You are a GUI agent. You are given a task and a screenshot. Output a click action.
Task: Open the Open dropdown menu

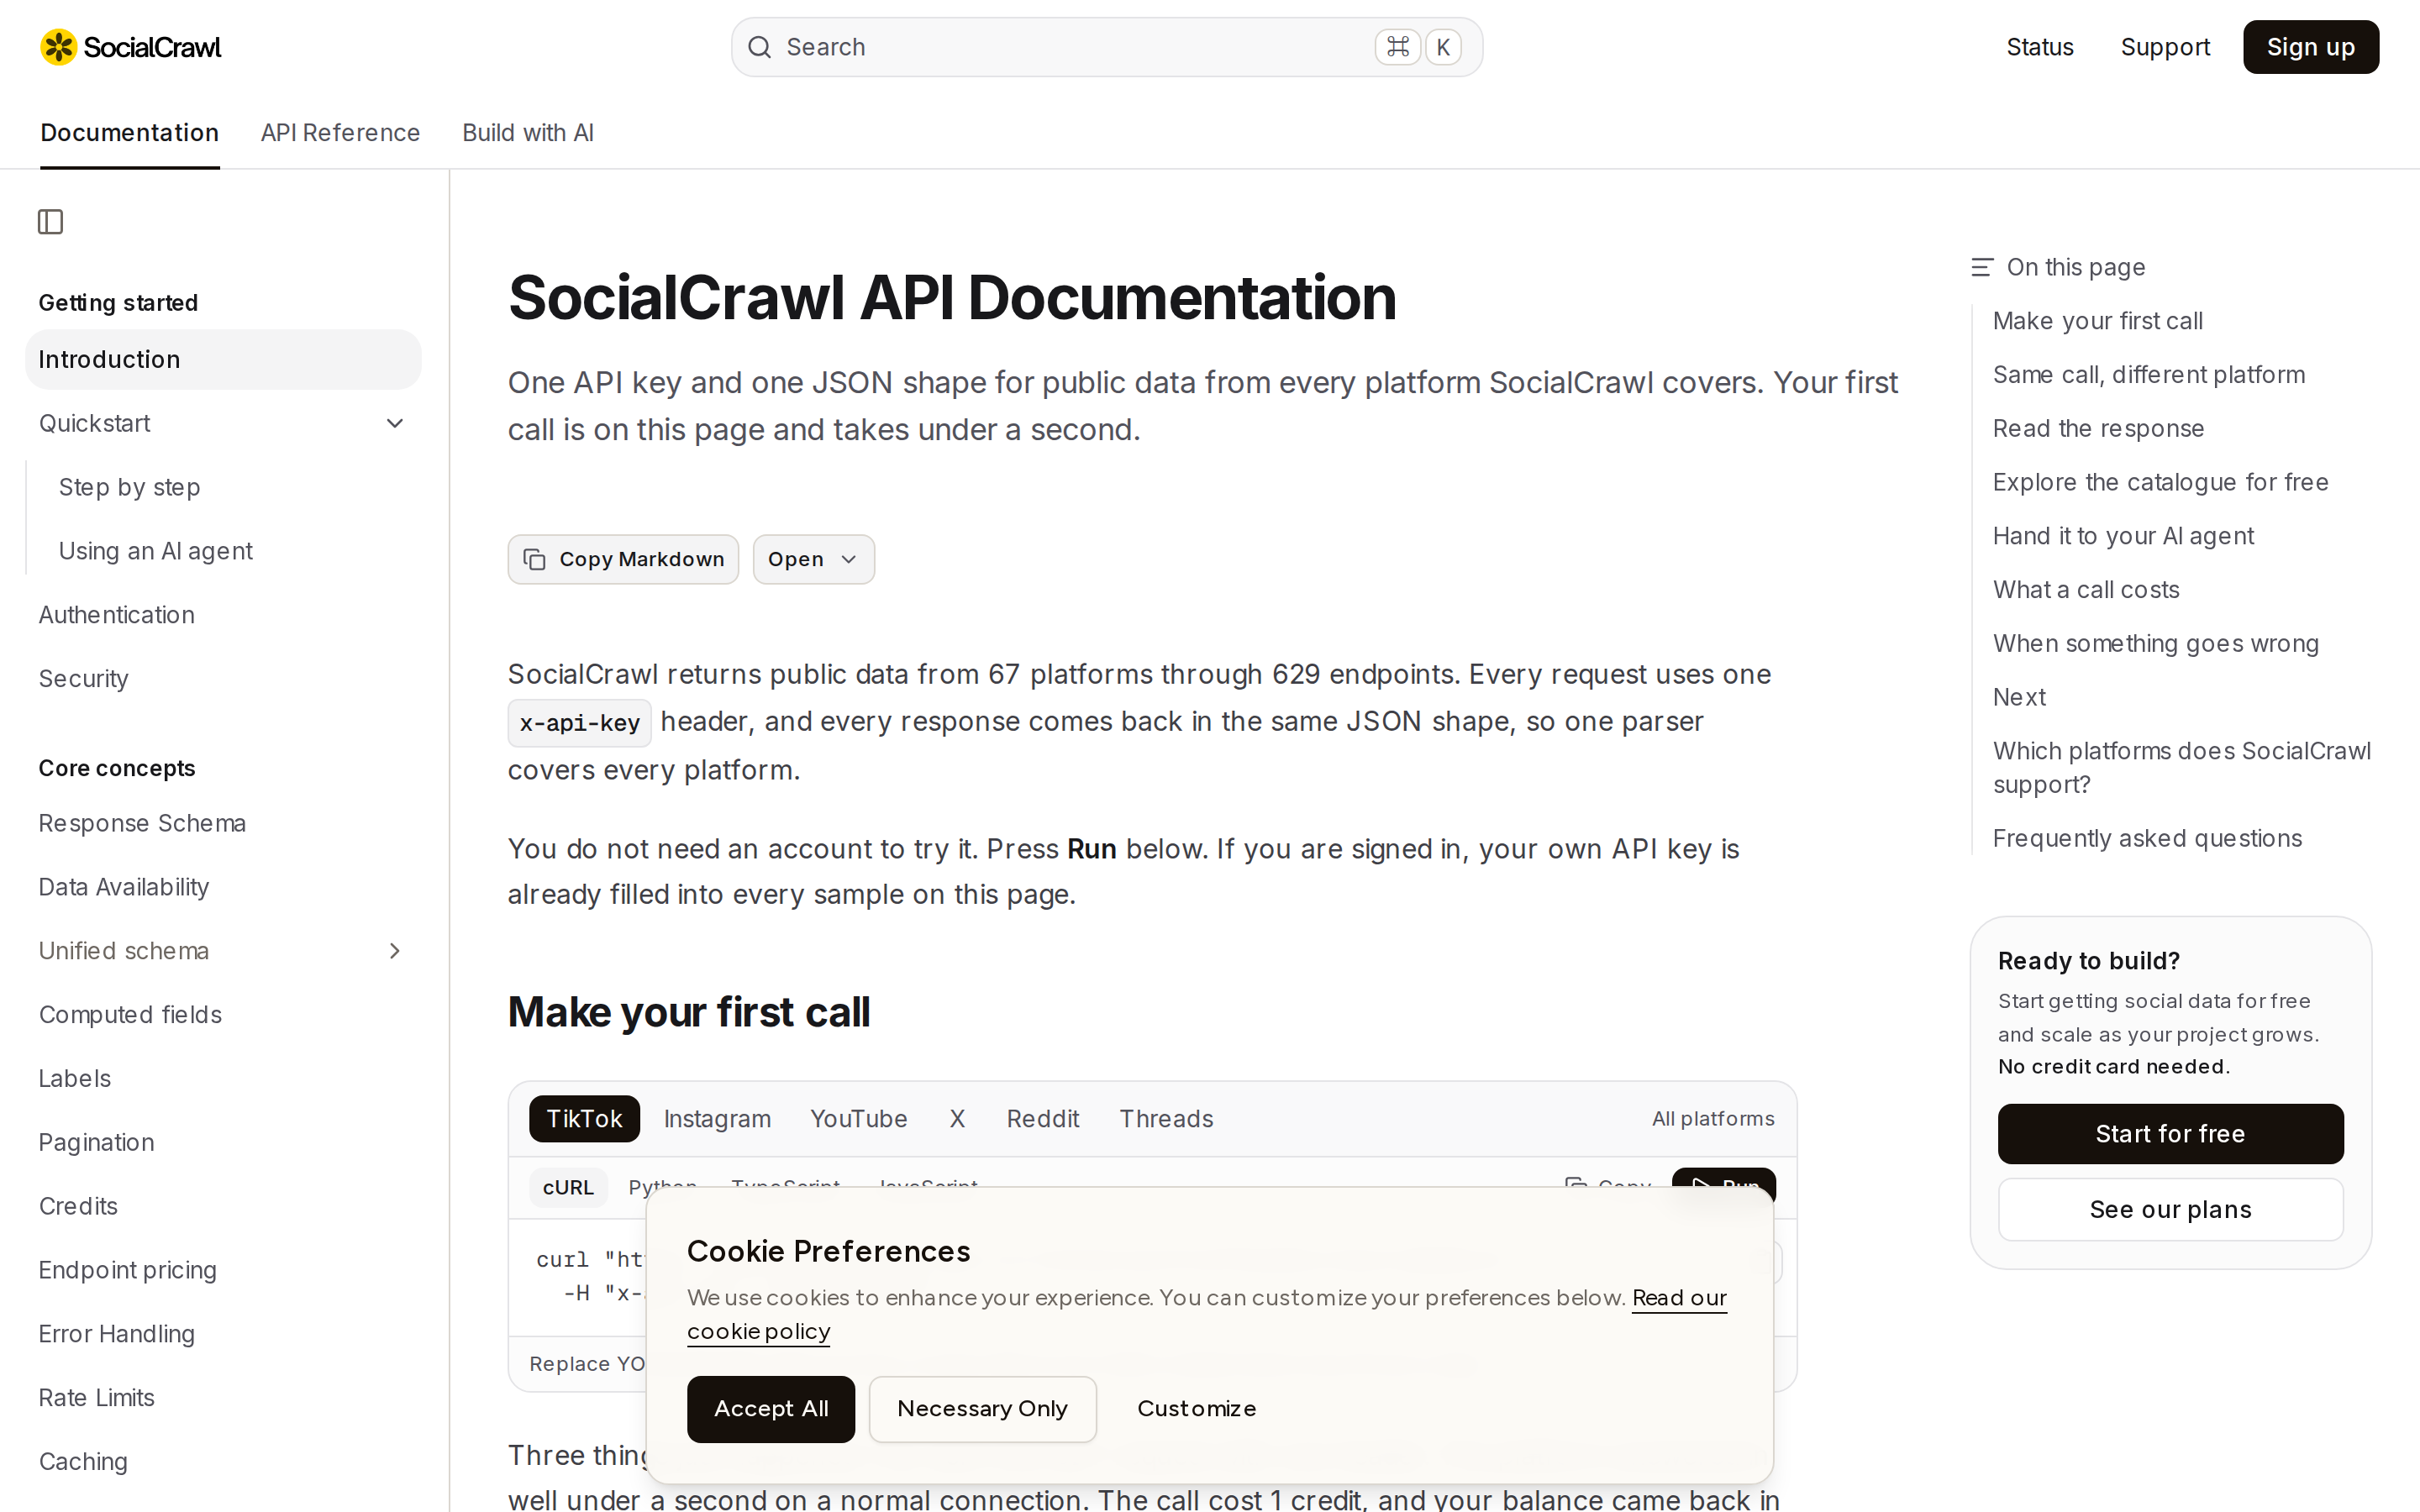click(813, 559)
